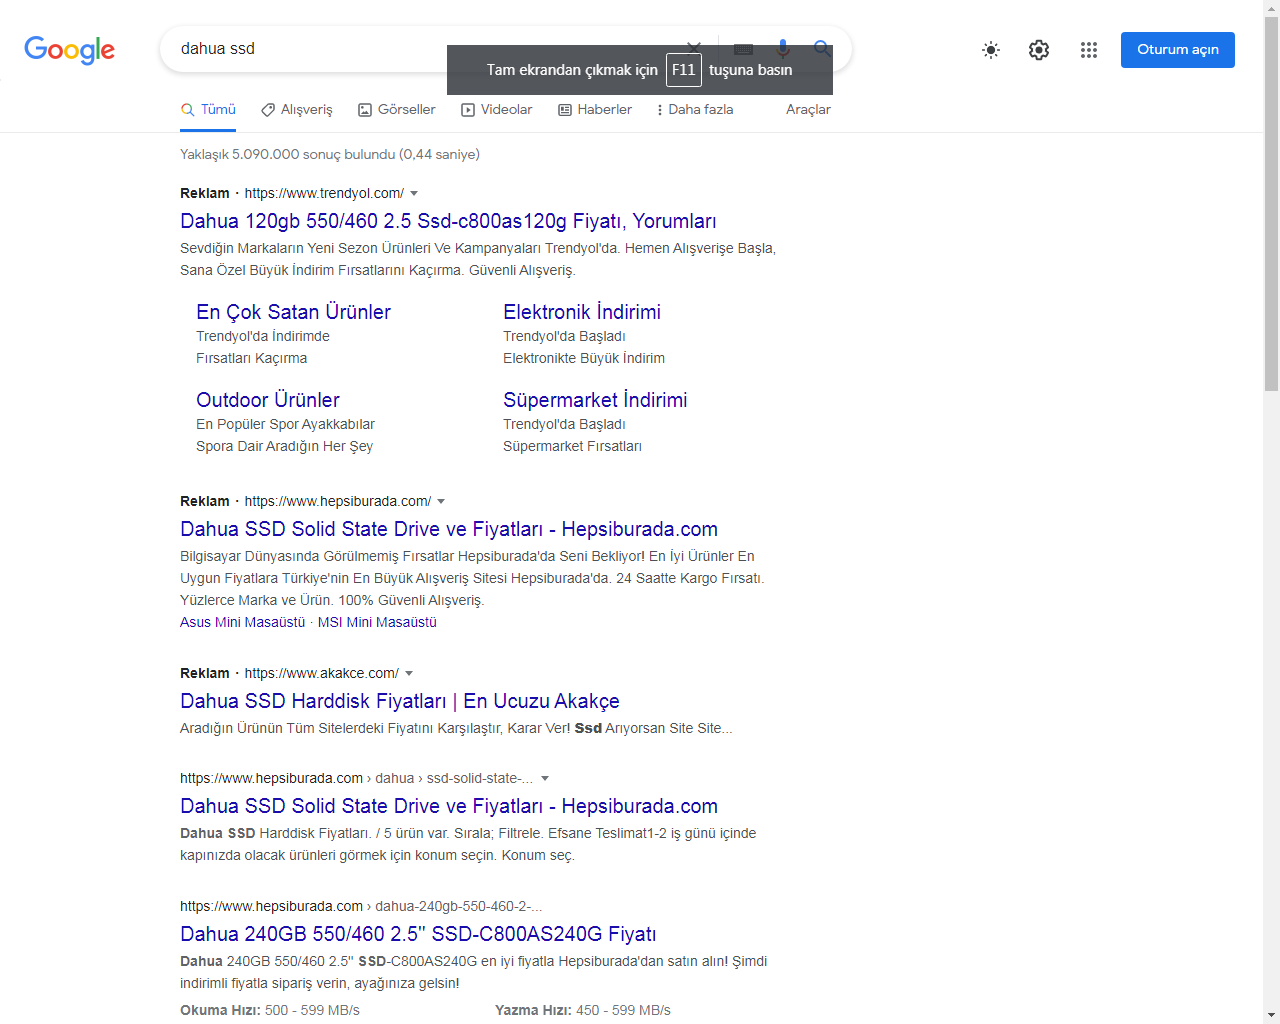The width and height of the screenshot is (1280, 1024).
Task: Click the vertical scrollbar thumb
Action: (1271, 204)
